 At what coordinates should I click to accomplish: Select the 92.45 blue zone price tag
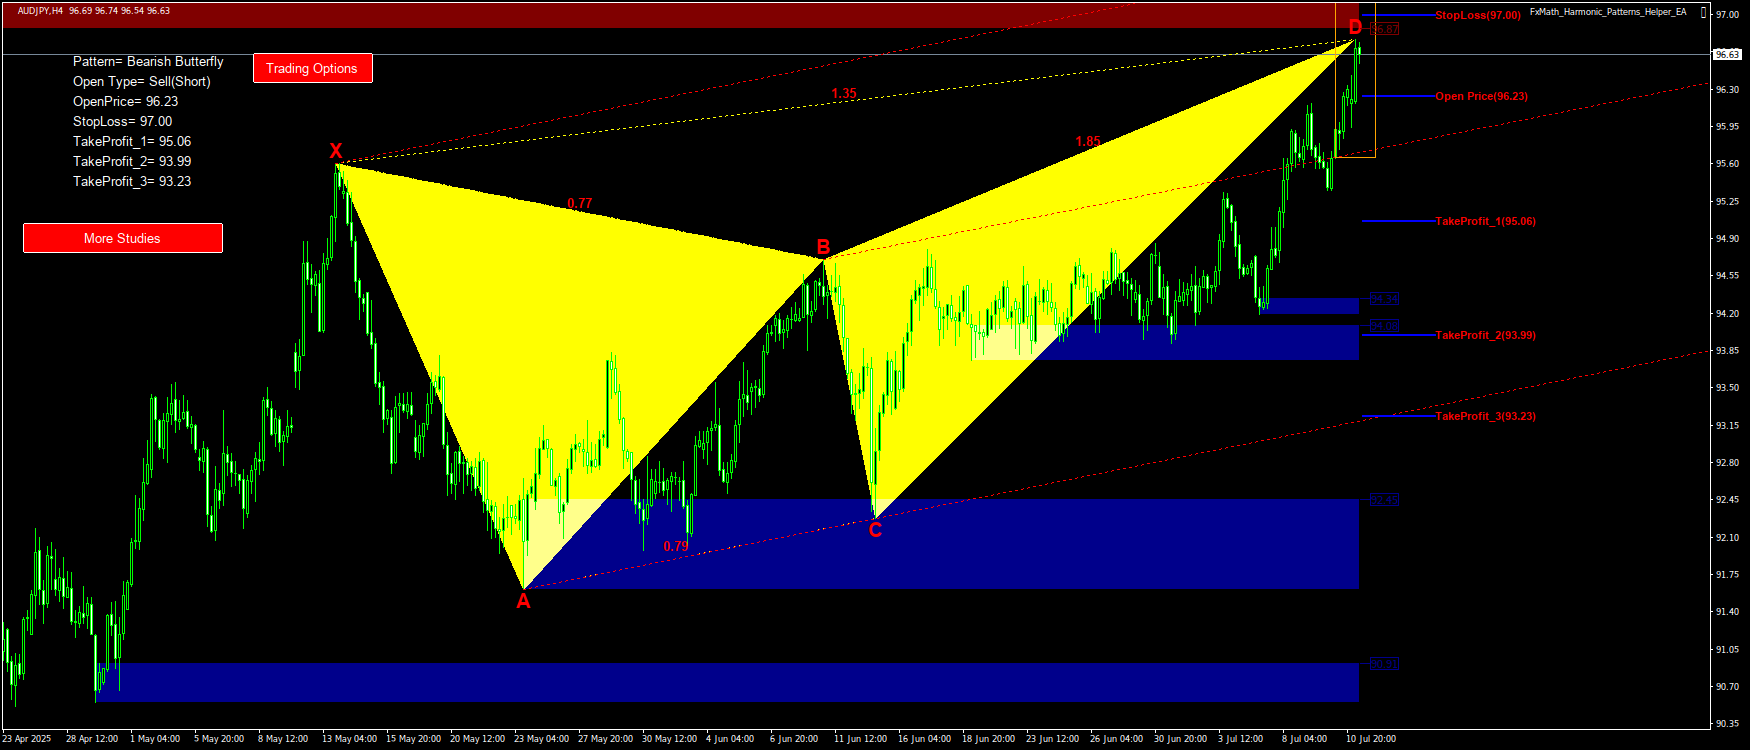[1384, 500]
